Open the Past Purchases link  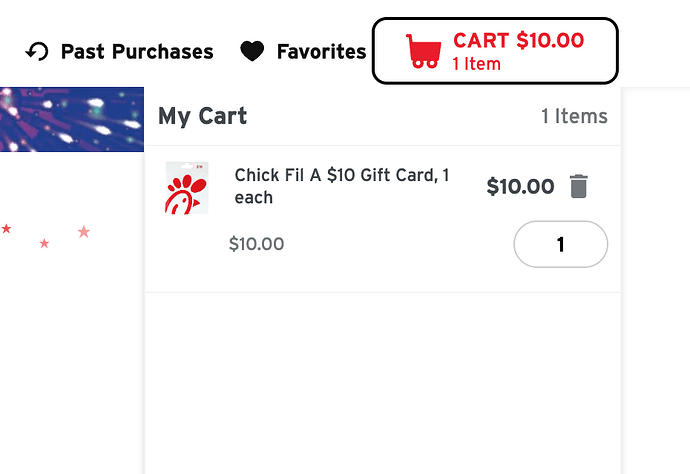click(137, 52)
